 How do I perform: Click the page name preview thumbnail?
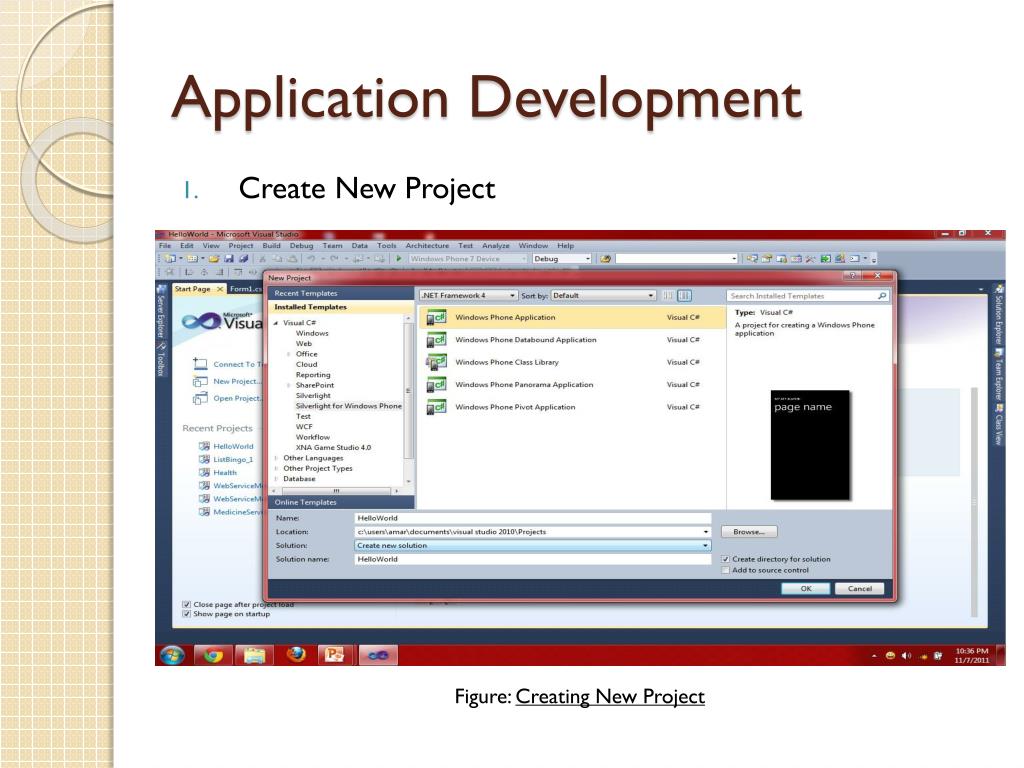pos(810,445)
